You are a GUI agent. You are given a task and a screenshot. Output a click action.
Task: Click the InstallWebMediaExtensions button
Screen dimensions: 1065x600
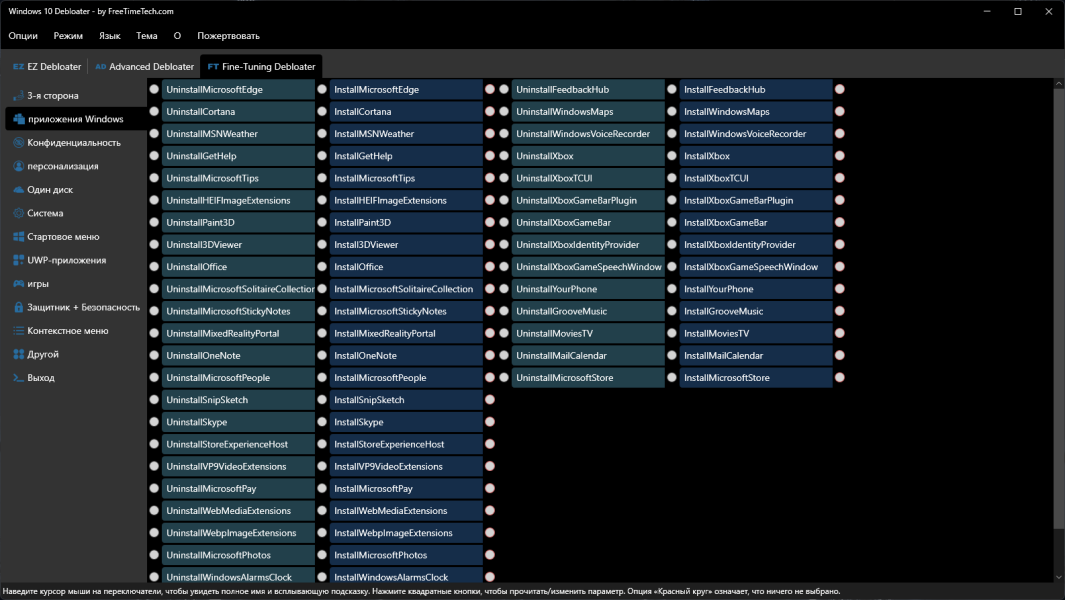point(406,510)
